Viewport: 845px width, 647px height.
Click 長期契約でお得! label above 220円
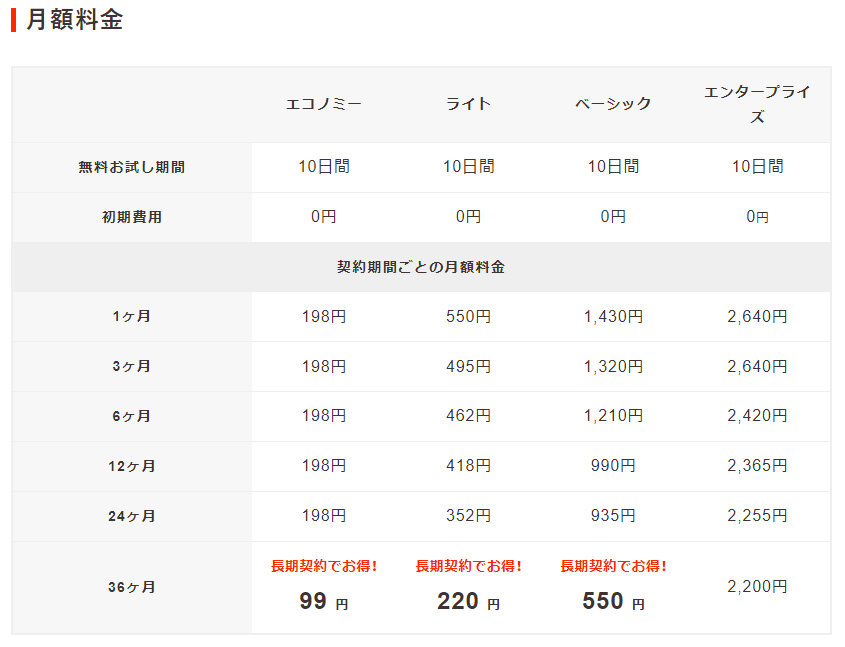point(468,566)
